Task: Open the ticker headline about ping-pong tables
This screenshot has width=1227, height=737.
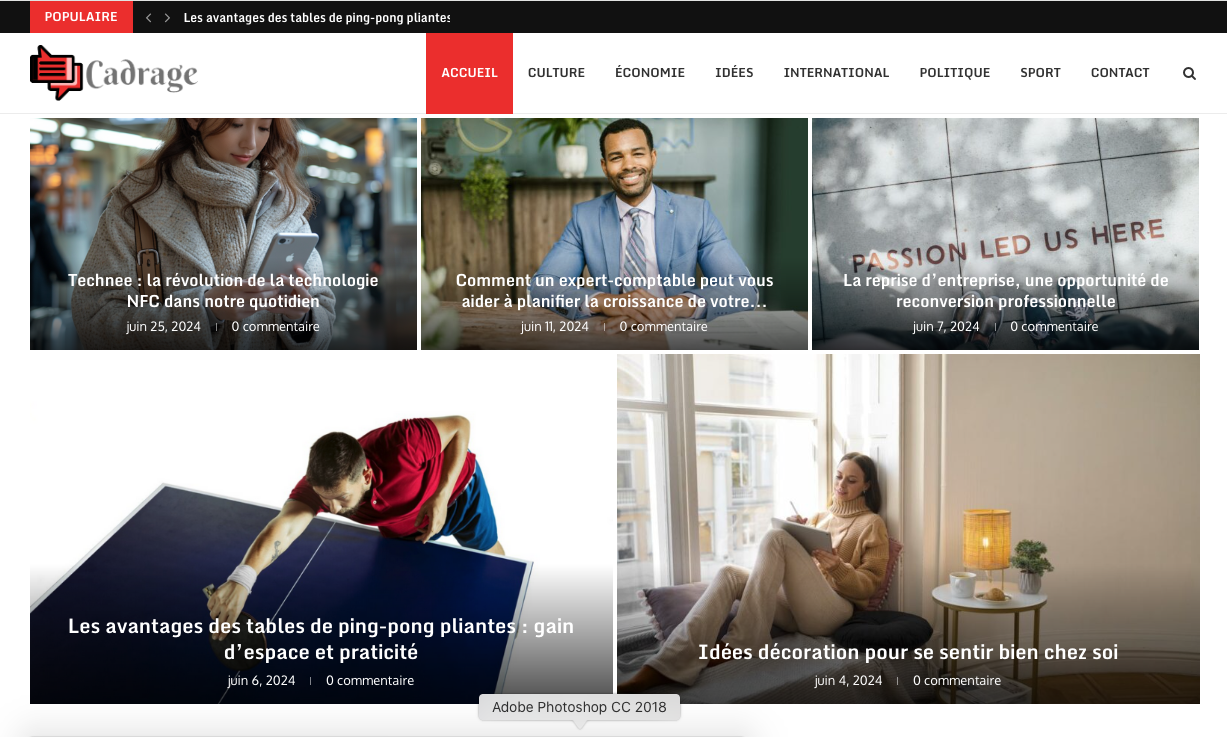Action: [x=317, y=18]
